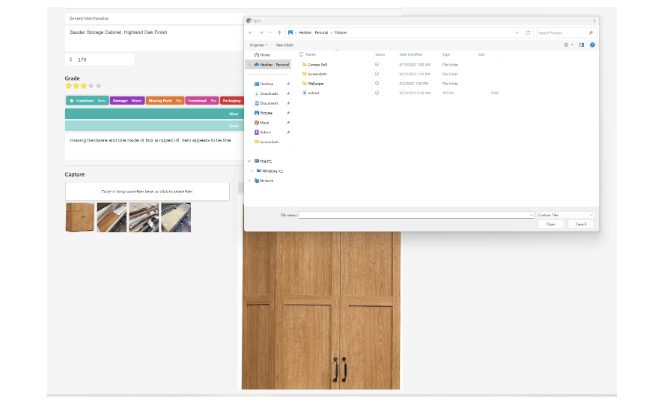The height and width of the screenshot is (410, 664).
Task: Sort files by Name column
Action: 311,55
